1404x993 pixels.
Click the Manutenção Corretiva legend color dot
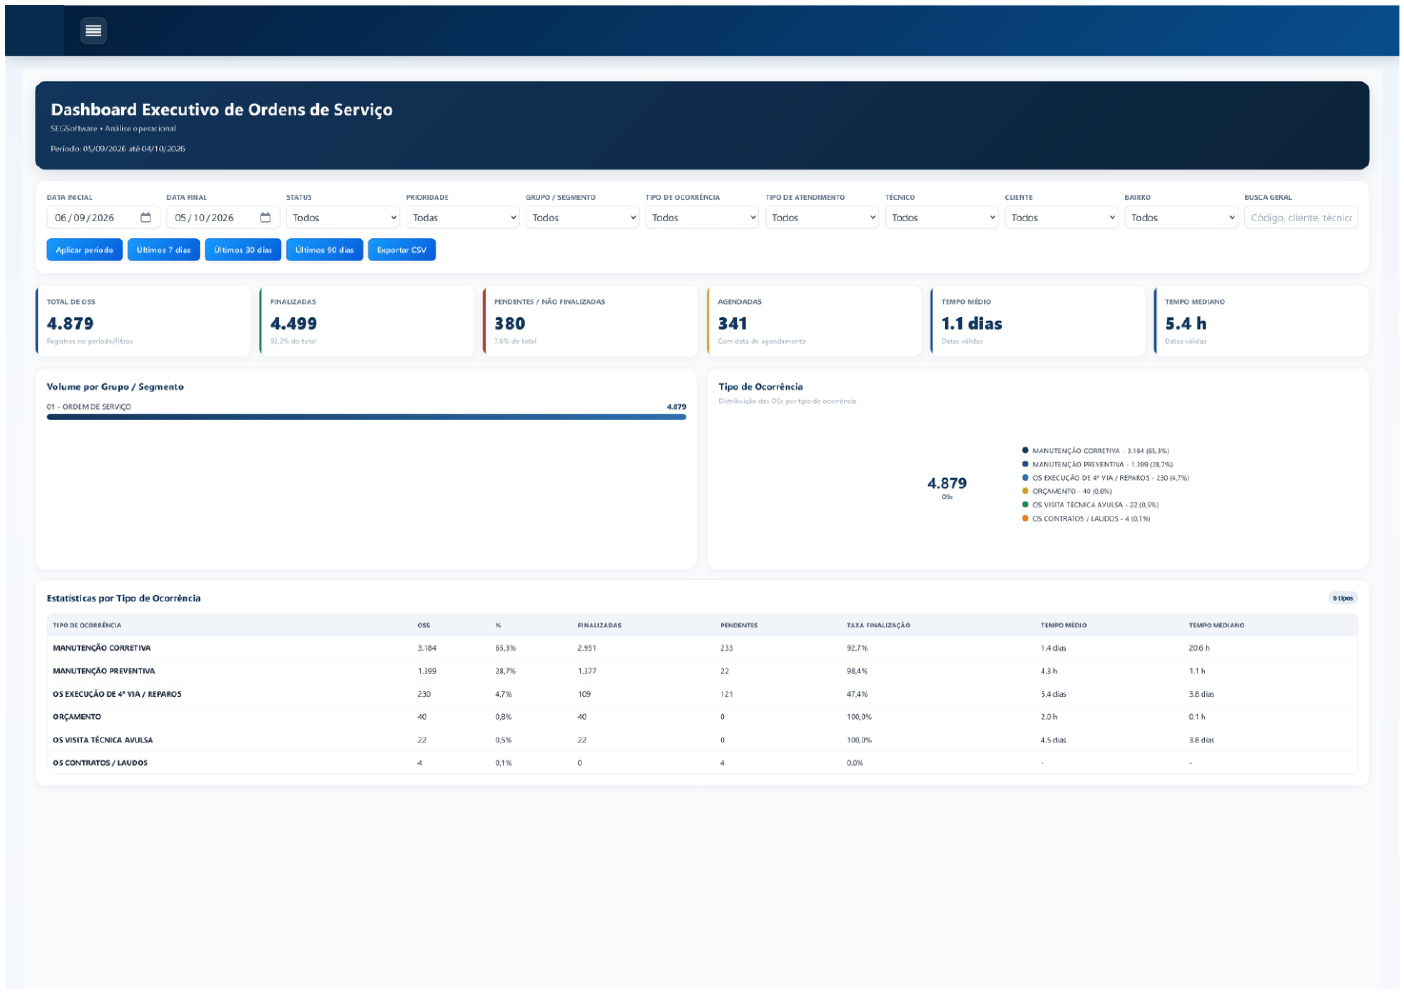[1025, 451]
